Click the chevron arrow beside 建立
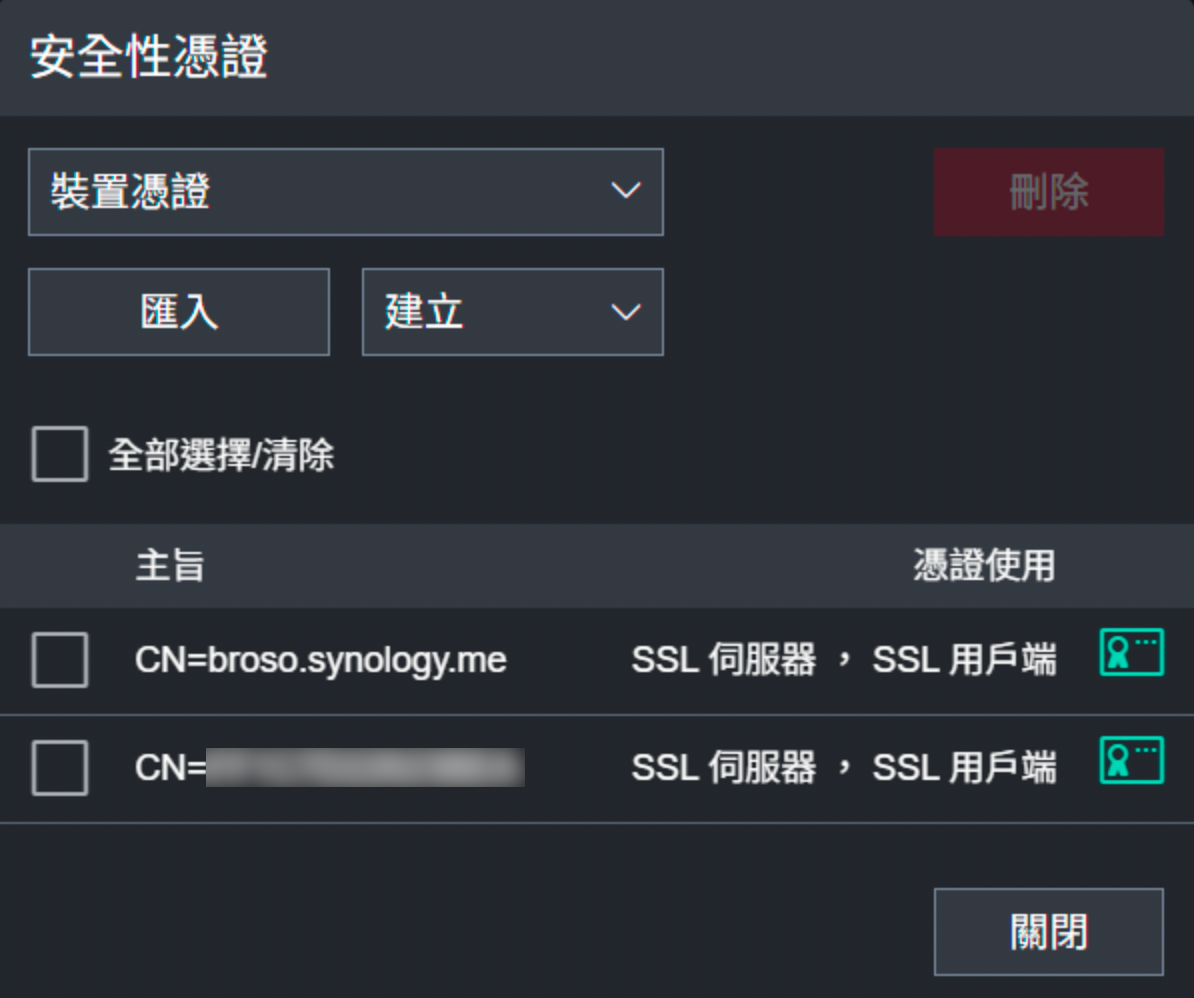This screenshot has height=998, width=1194. coord(626,312)
